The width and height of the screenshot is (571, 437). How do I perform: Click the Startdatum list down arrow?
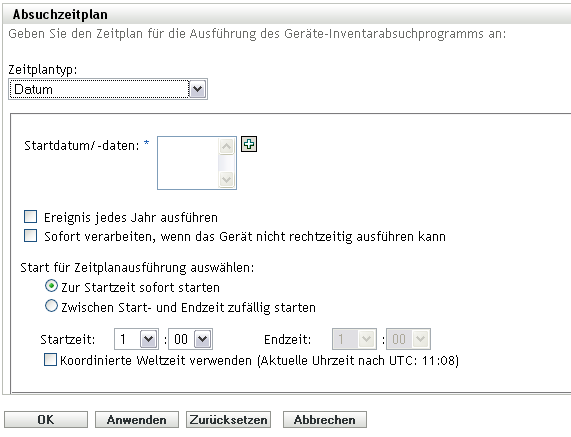227,179
